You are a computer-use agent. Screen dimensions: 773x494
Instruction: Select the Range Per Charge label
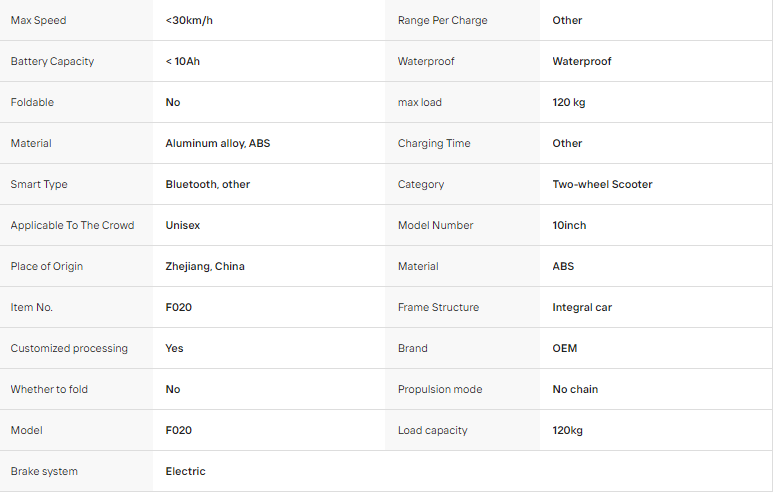pos(443,20)
